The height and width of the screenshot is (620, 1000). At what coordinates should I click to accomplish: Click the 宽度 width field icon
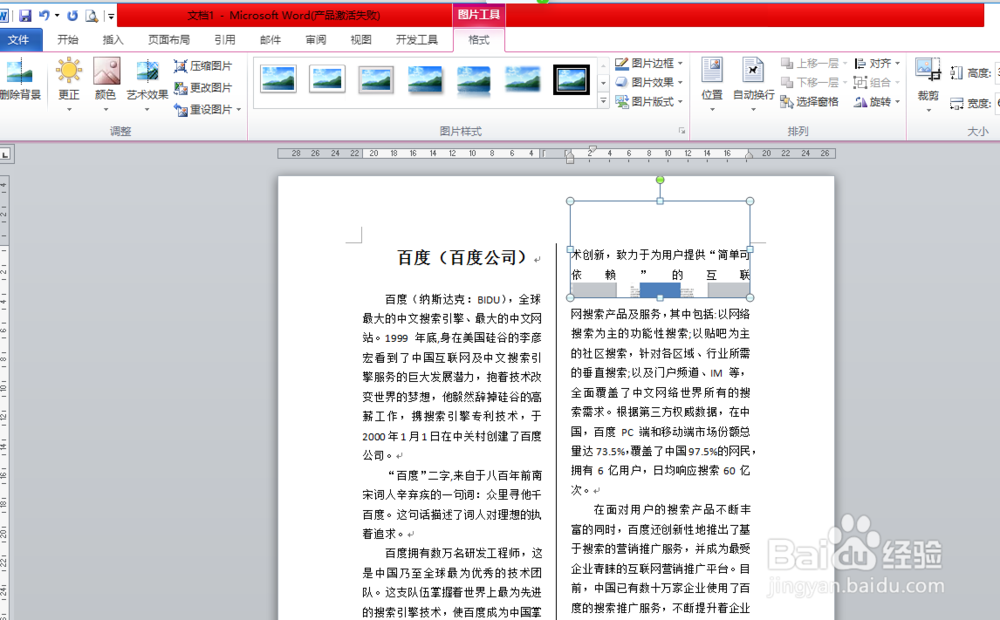click(x=957, y=103)
